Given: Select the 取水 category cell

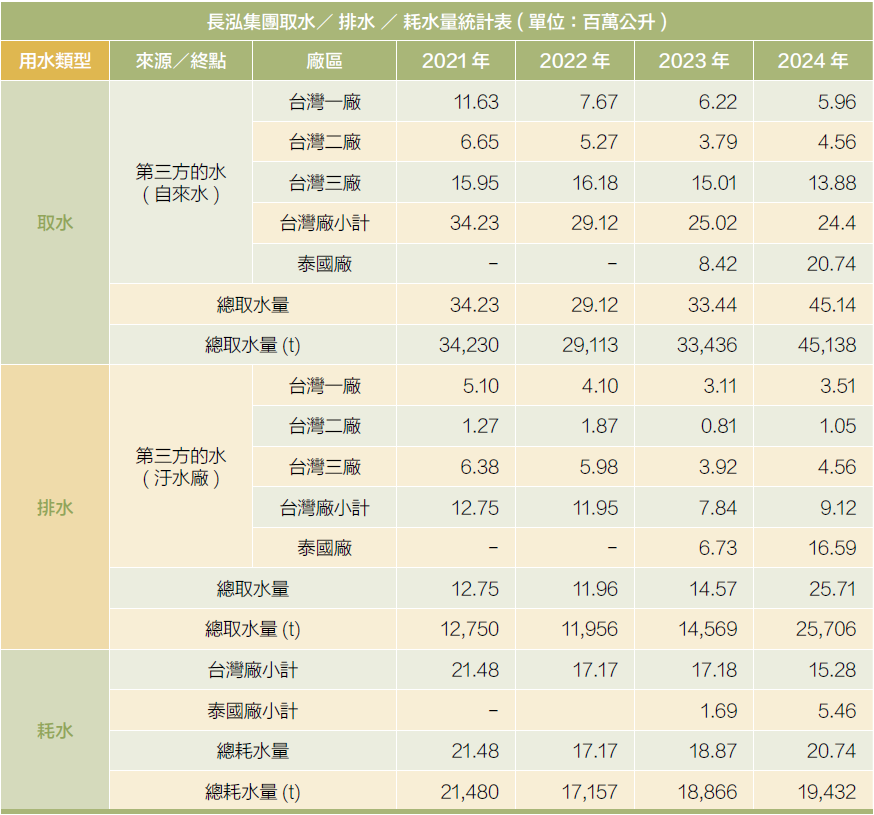Looking at the screenshot, I should 55,223.
